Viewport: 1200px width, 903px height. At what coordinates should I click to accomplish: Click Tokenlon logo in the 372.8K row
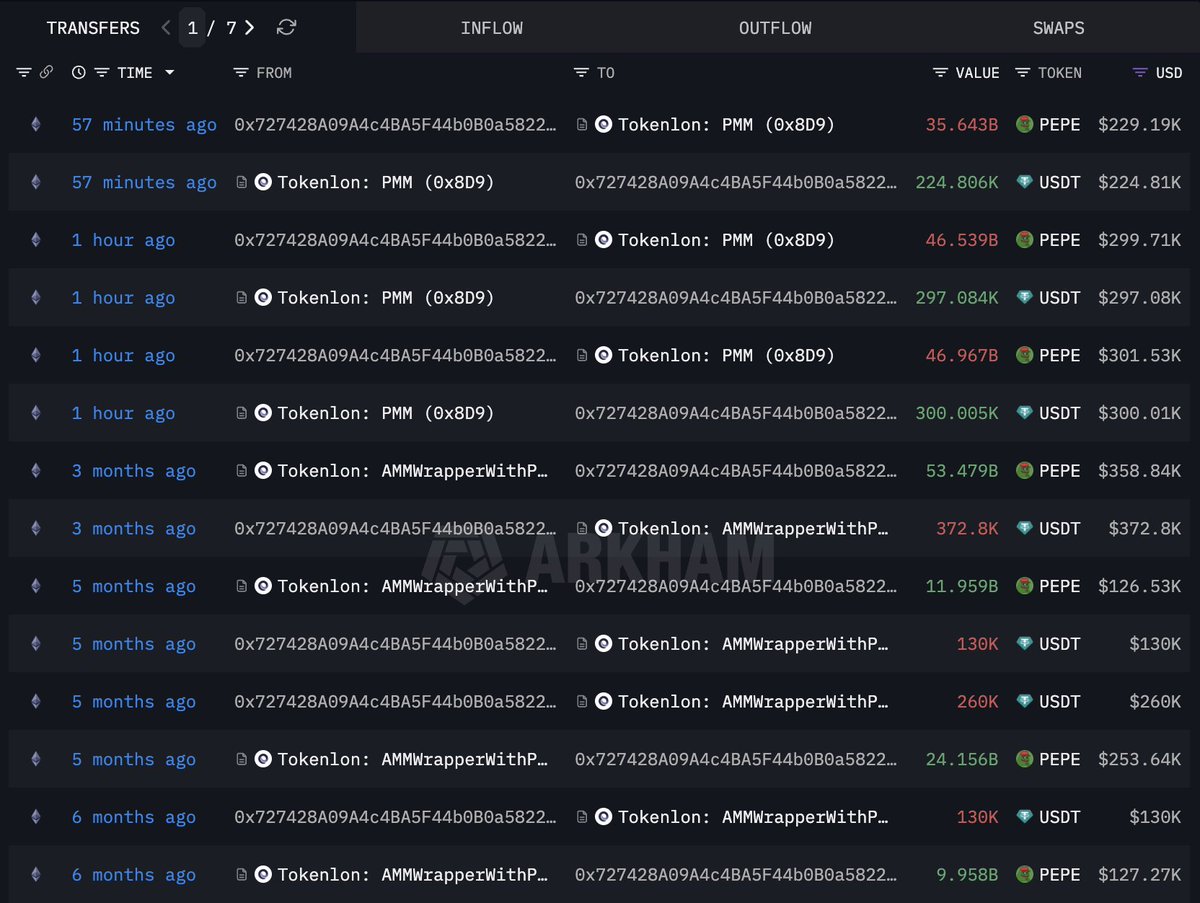[x=603, y=529]
